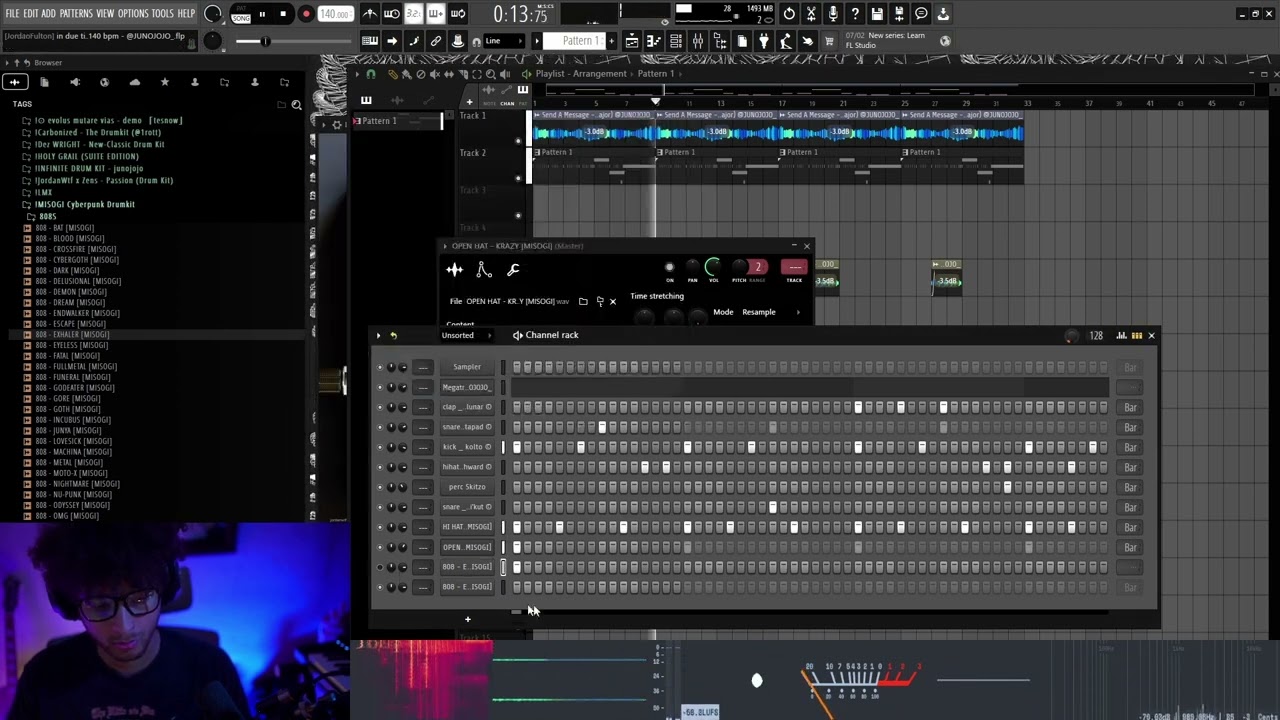Image resolution: width=1280 pixels, height=720 pixels.
Task: Open the OPTIONS menu
Action: tap(133, 13)
